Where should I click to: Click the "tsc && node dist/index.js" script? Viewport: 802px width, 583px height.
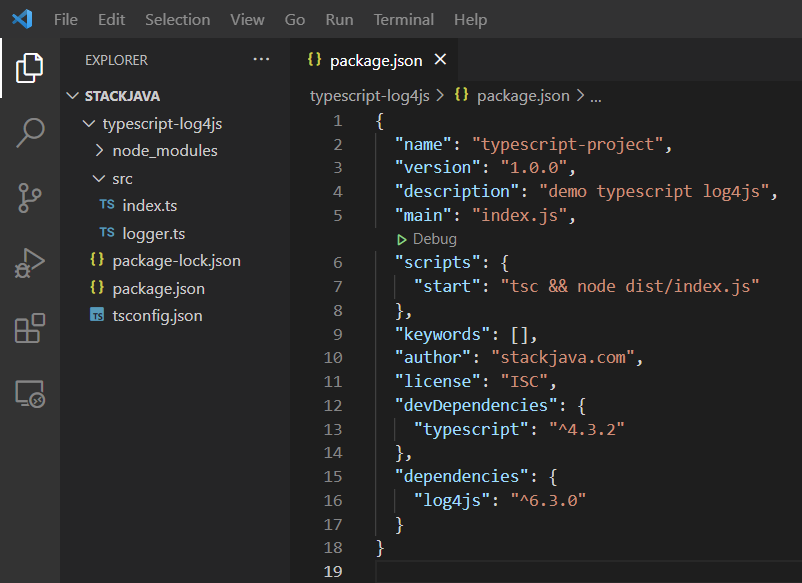630,286
